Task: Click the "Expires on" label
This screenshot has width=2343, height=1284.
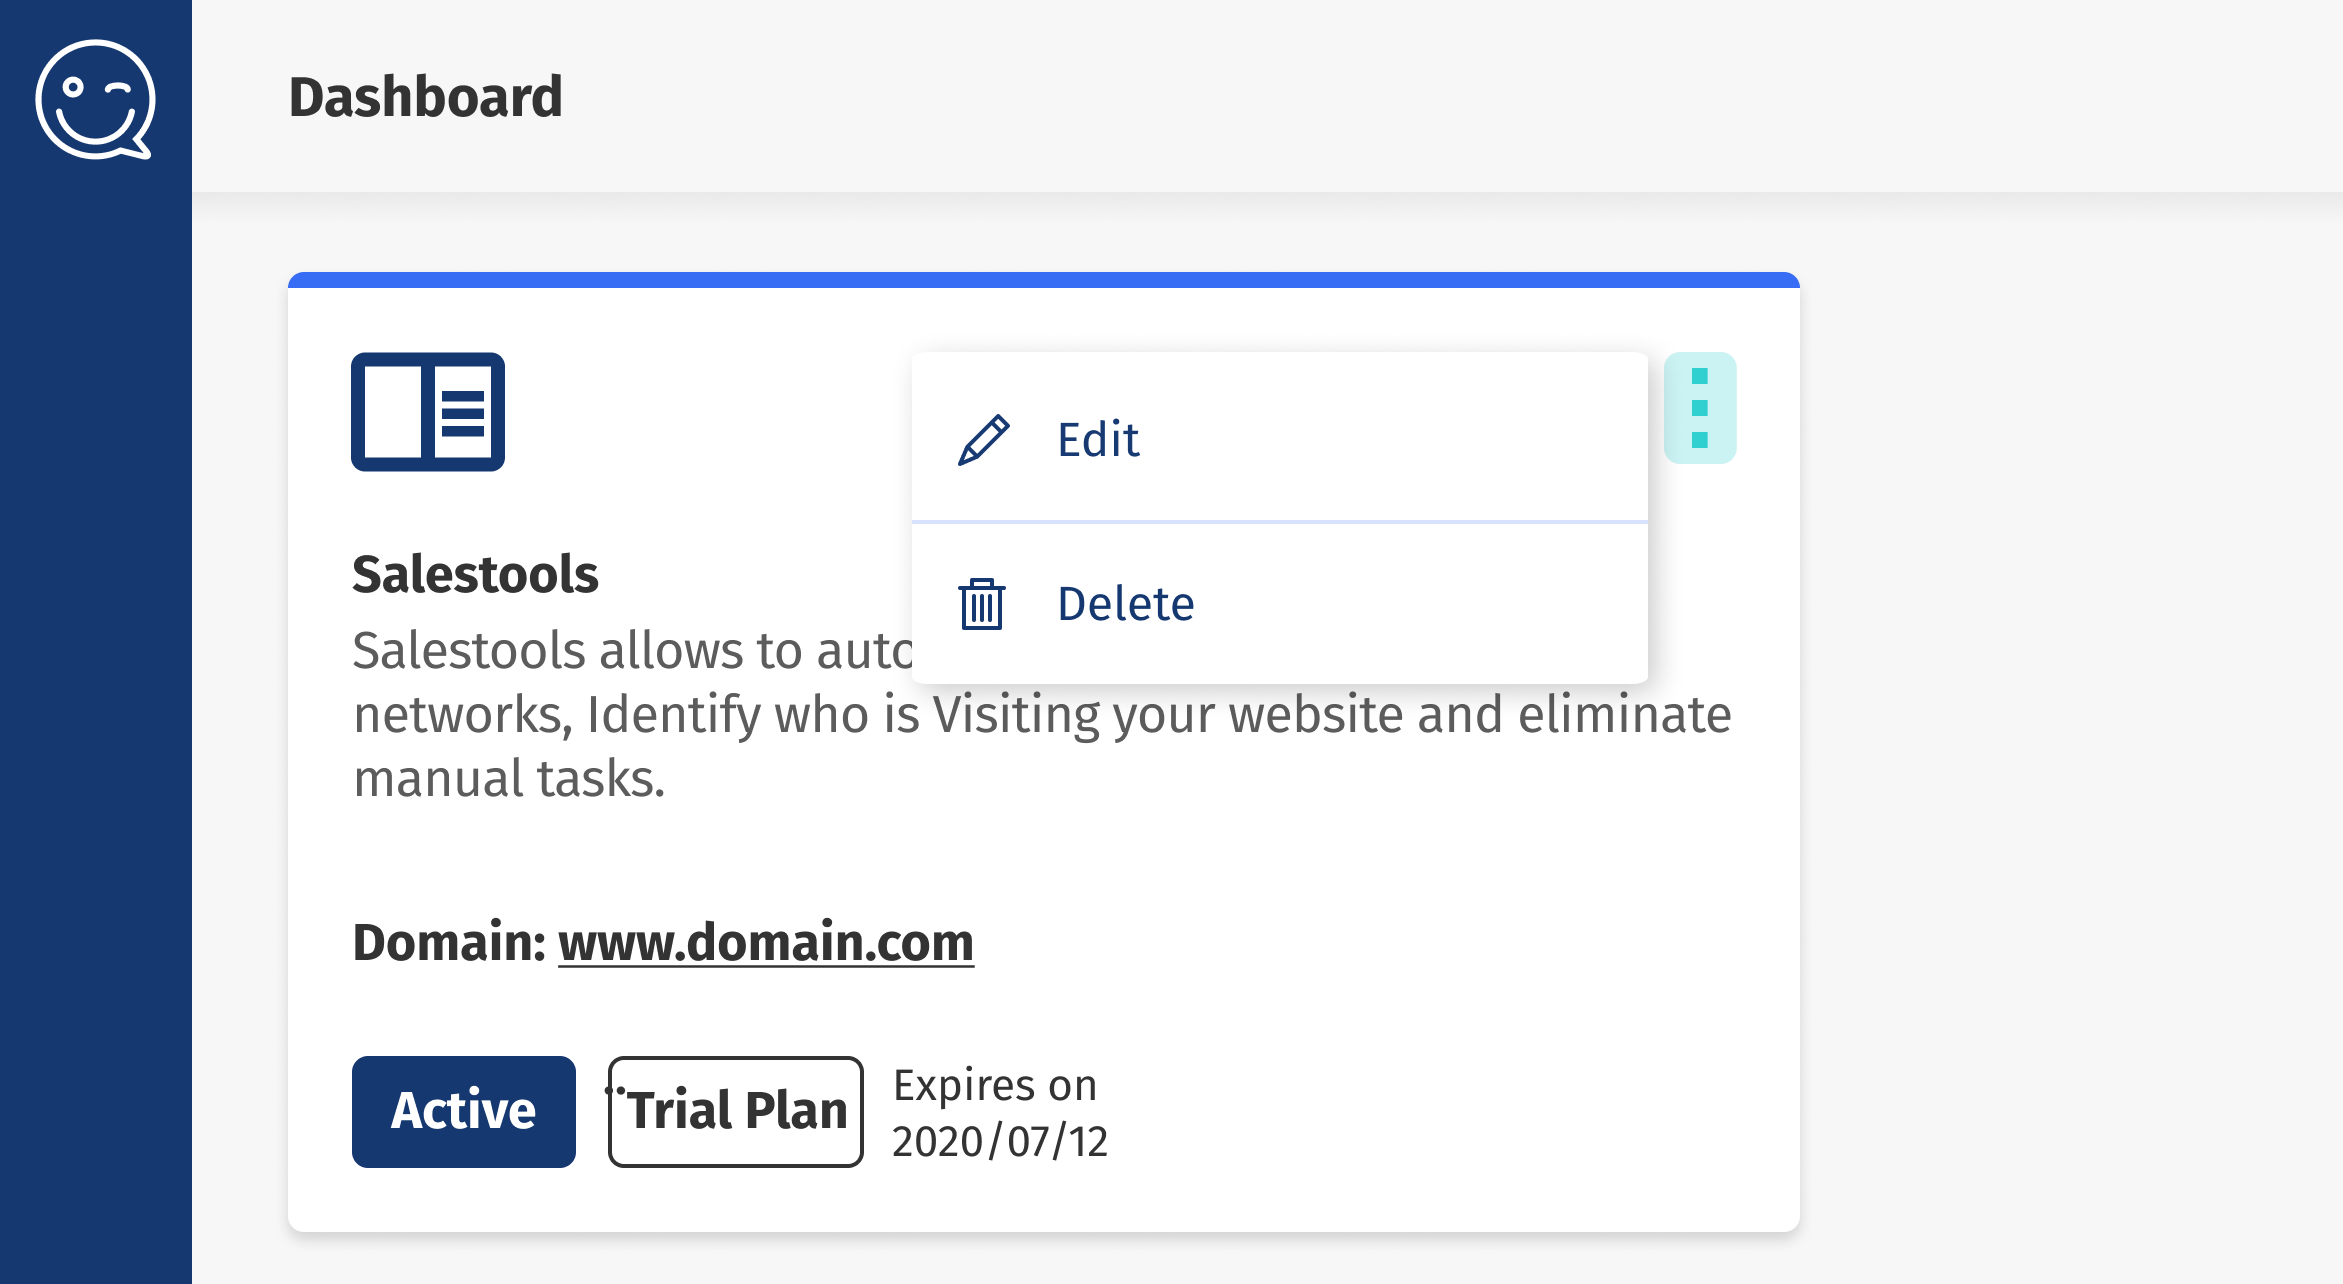Action: click(x=995, y=1085)
